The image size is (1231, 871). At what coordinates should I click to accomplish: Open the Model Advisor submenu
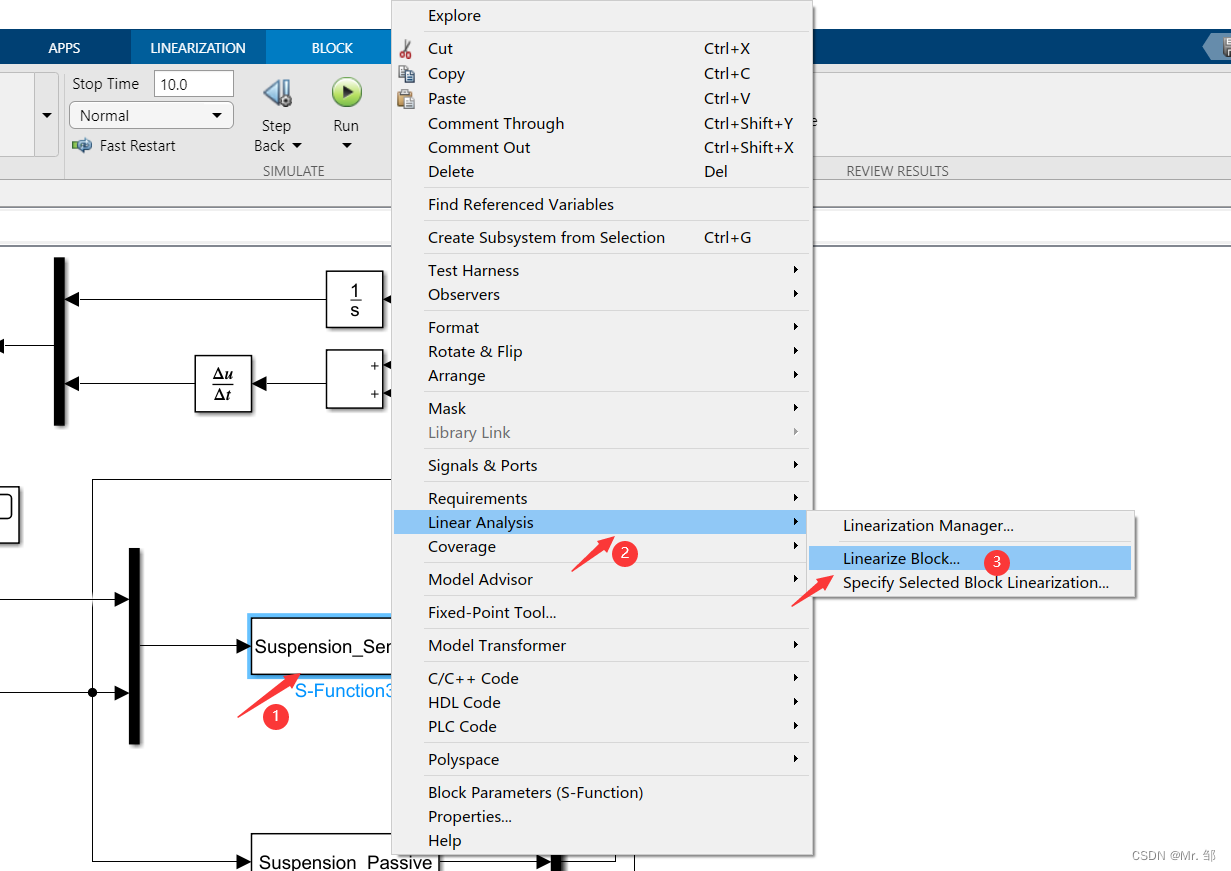602,579
